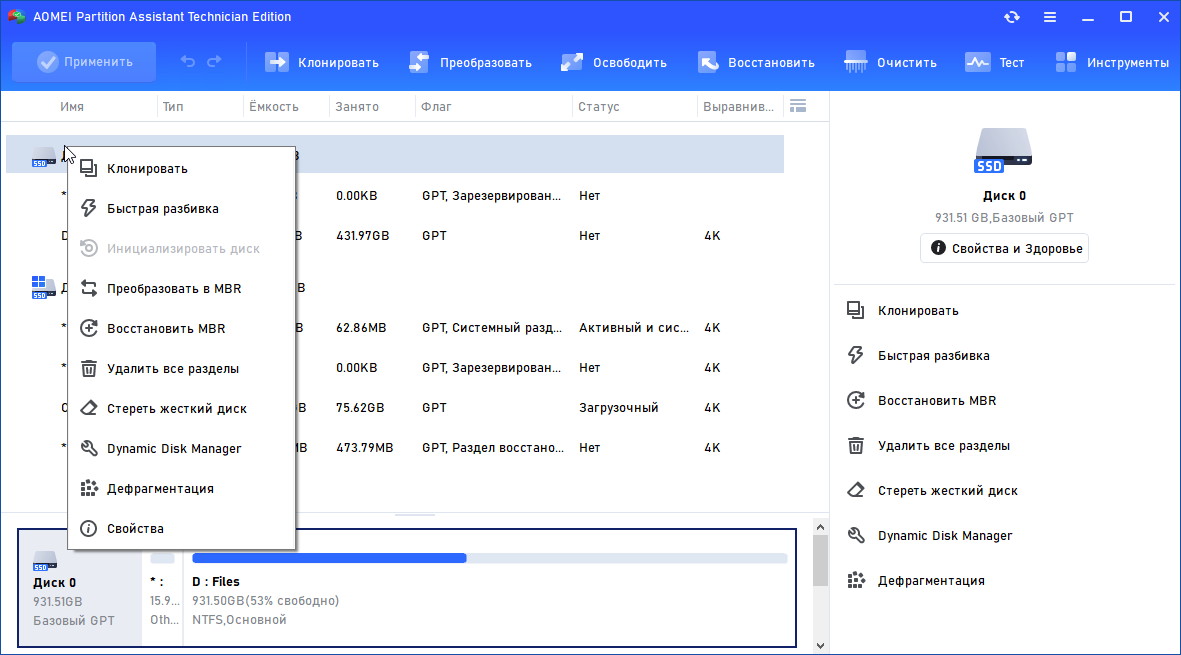Choose Преобразовать в MBR in context menu
The image size is (1181, 655).
tap(181, 288)
